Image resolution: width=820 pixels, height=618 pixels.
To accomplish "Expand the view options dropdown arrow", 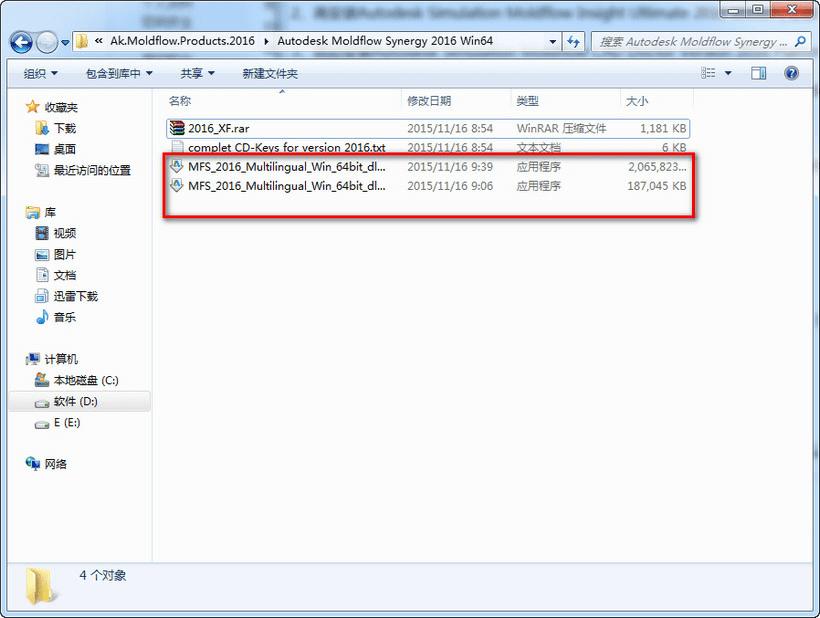I will pos(728,73).
